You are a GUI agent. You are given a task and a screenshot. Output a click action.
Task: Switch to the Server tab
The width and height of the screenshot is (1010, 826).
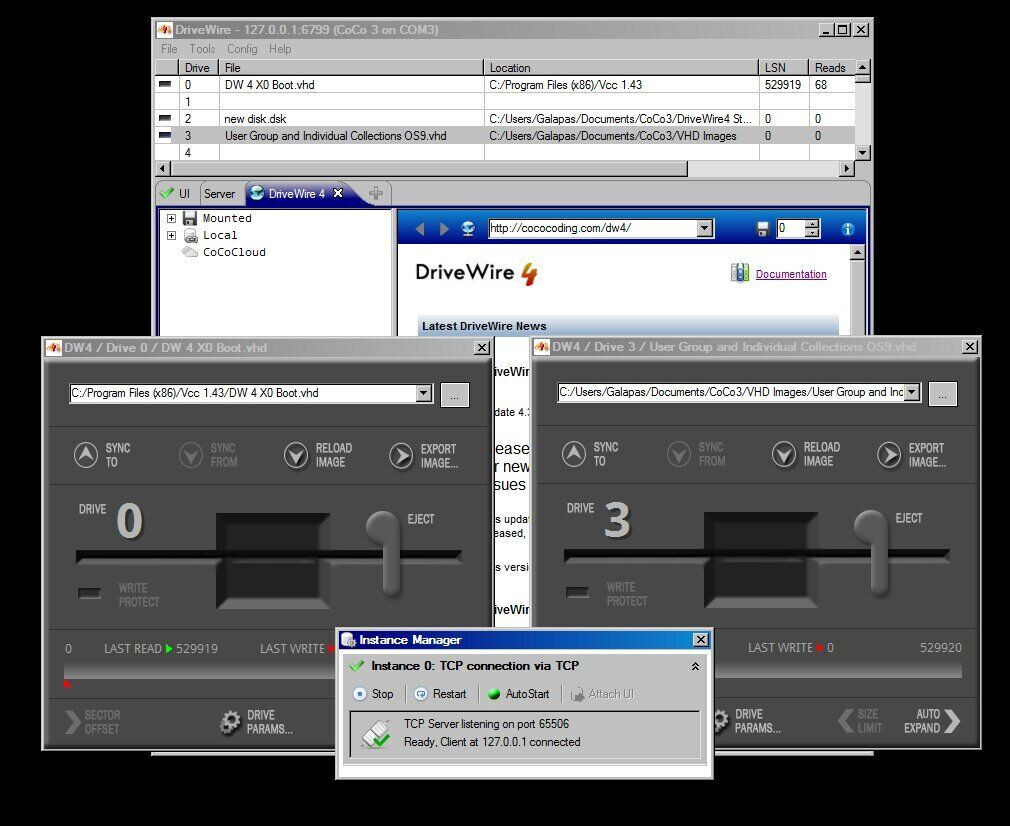(x=219, y=193)
